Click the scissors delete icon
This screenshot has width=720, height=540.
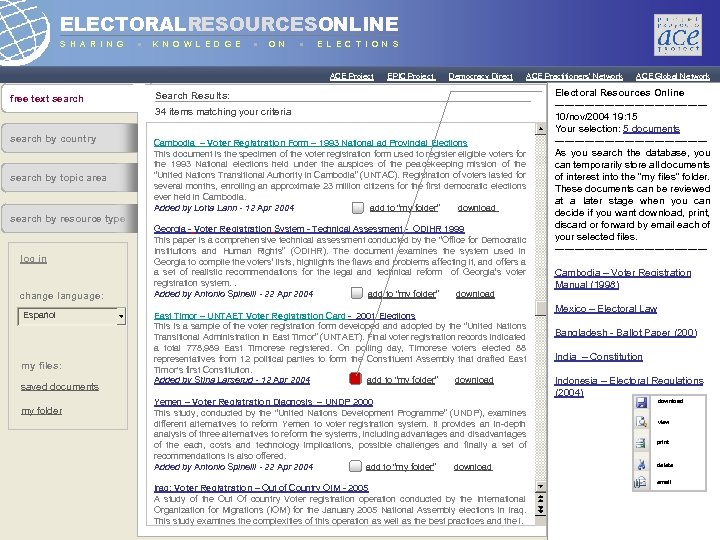[641, 464]
